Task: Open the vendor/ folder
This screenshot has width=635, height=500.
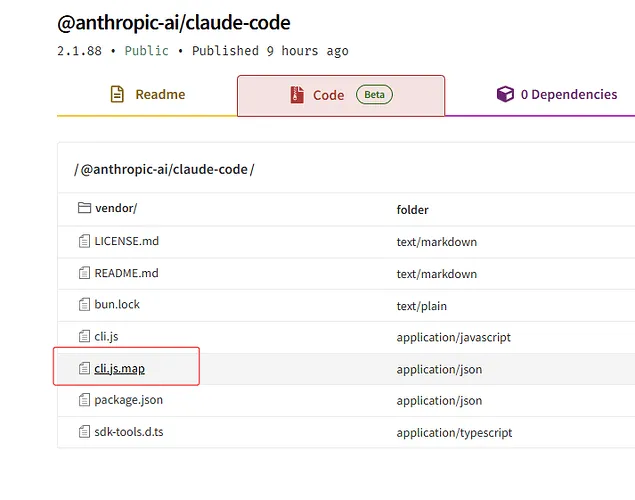Action: (x=115, y=209)
